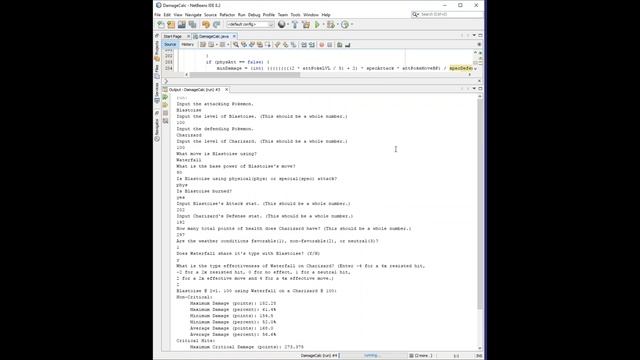The height and width of the screenshot is (360, 640).
Task: Click the Stop icon in Output sidebar
Action: click(165, 113)
